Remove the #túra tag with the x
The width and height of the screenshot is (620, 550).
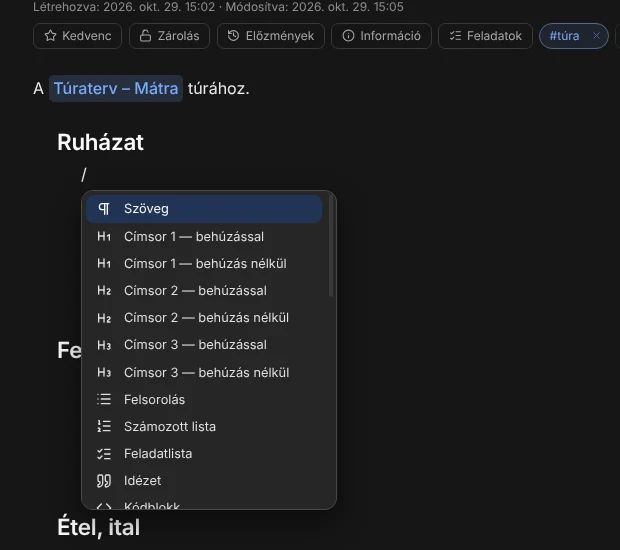pyautogui.click(x=596, y=36)
